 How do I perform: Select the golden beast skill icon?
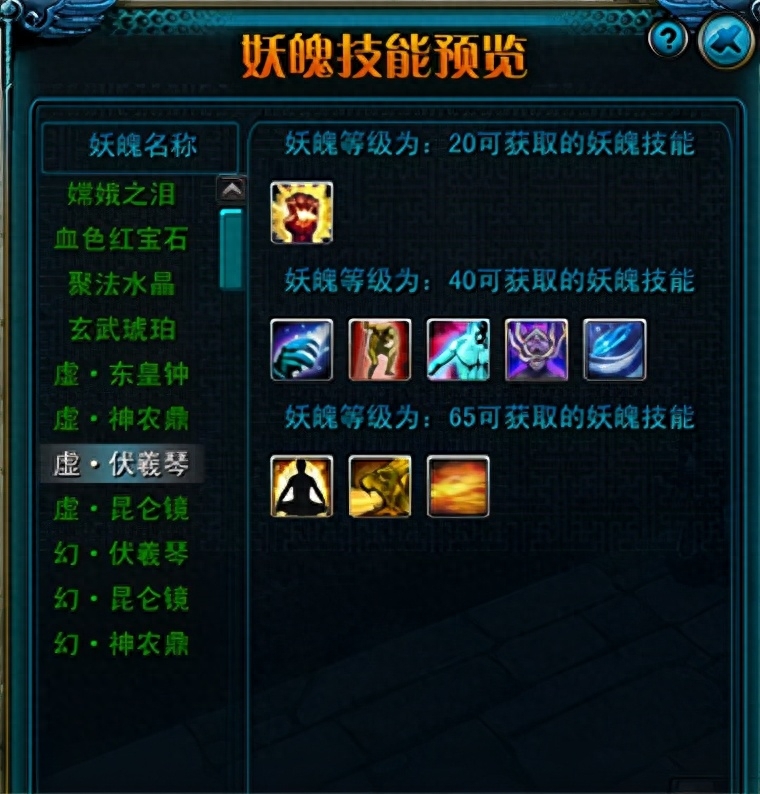(380, 486)
